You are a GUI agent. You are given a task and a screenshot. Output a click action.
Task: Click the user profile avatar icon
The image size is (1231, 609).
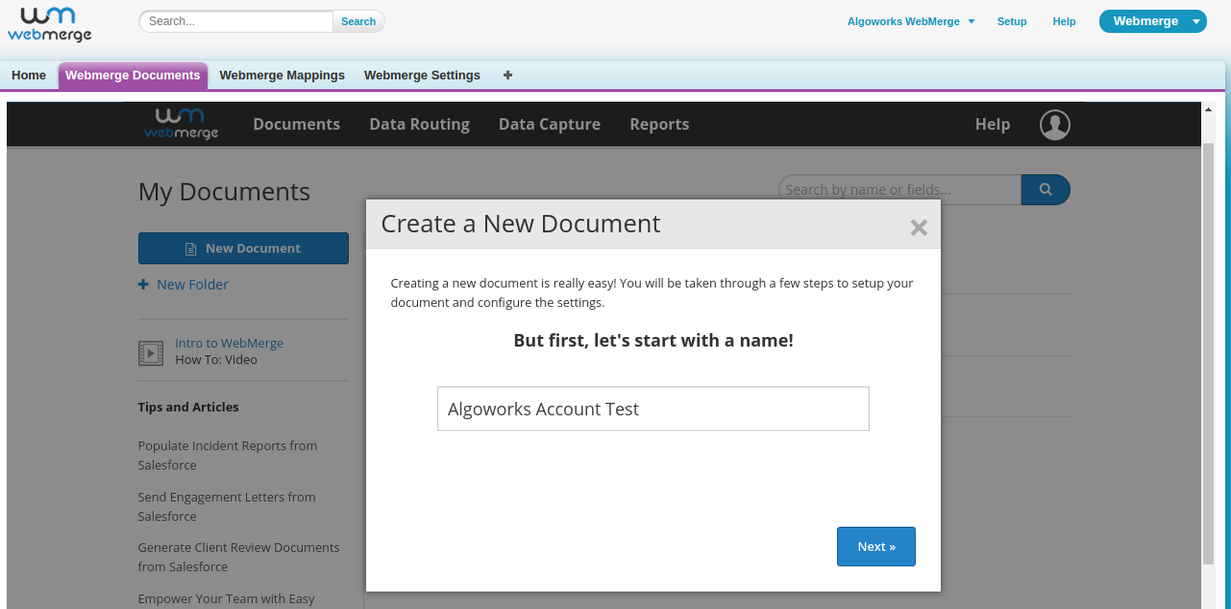coord(1054,124)
